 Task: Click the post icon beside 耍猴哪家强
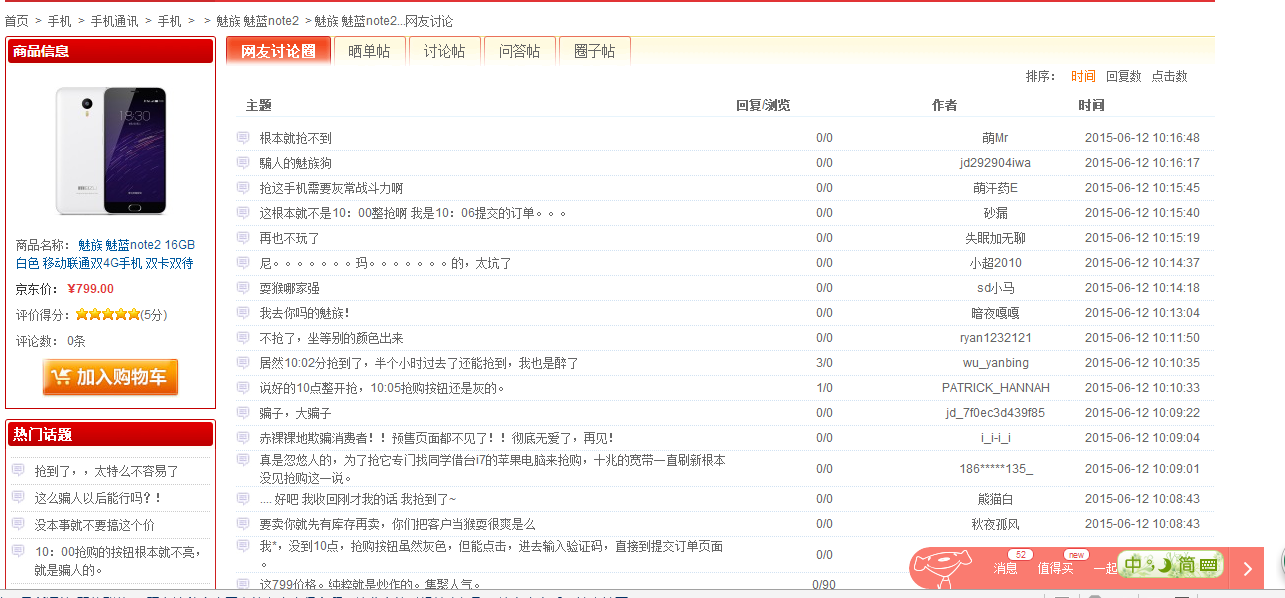click(243, 288)
